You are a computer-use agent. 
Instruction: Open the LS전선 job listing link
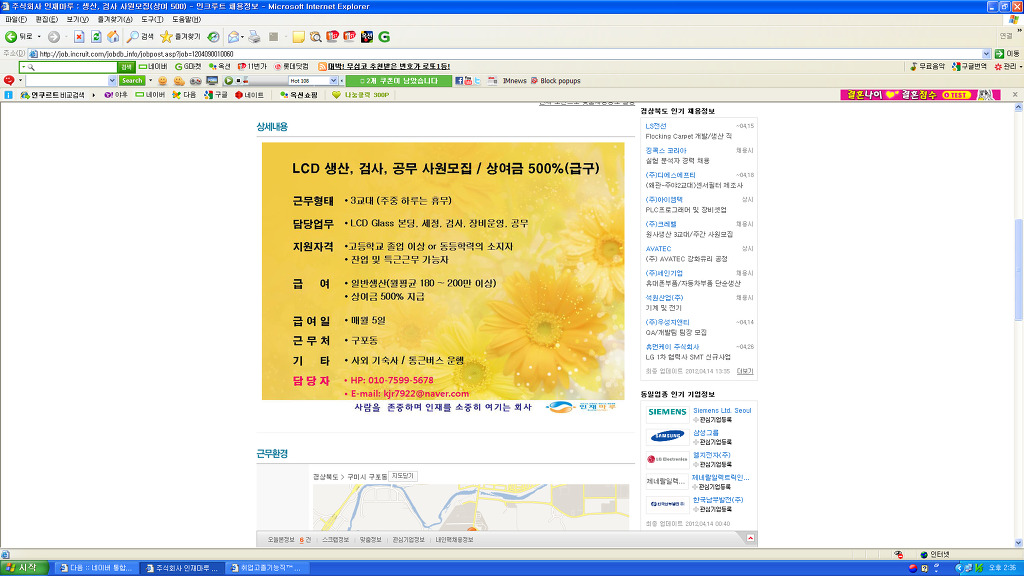[656, 126]
